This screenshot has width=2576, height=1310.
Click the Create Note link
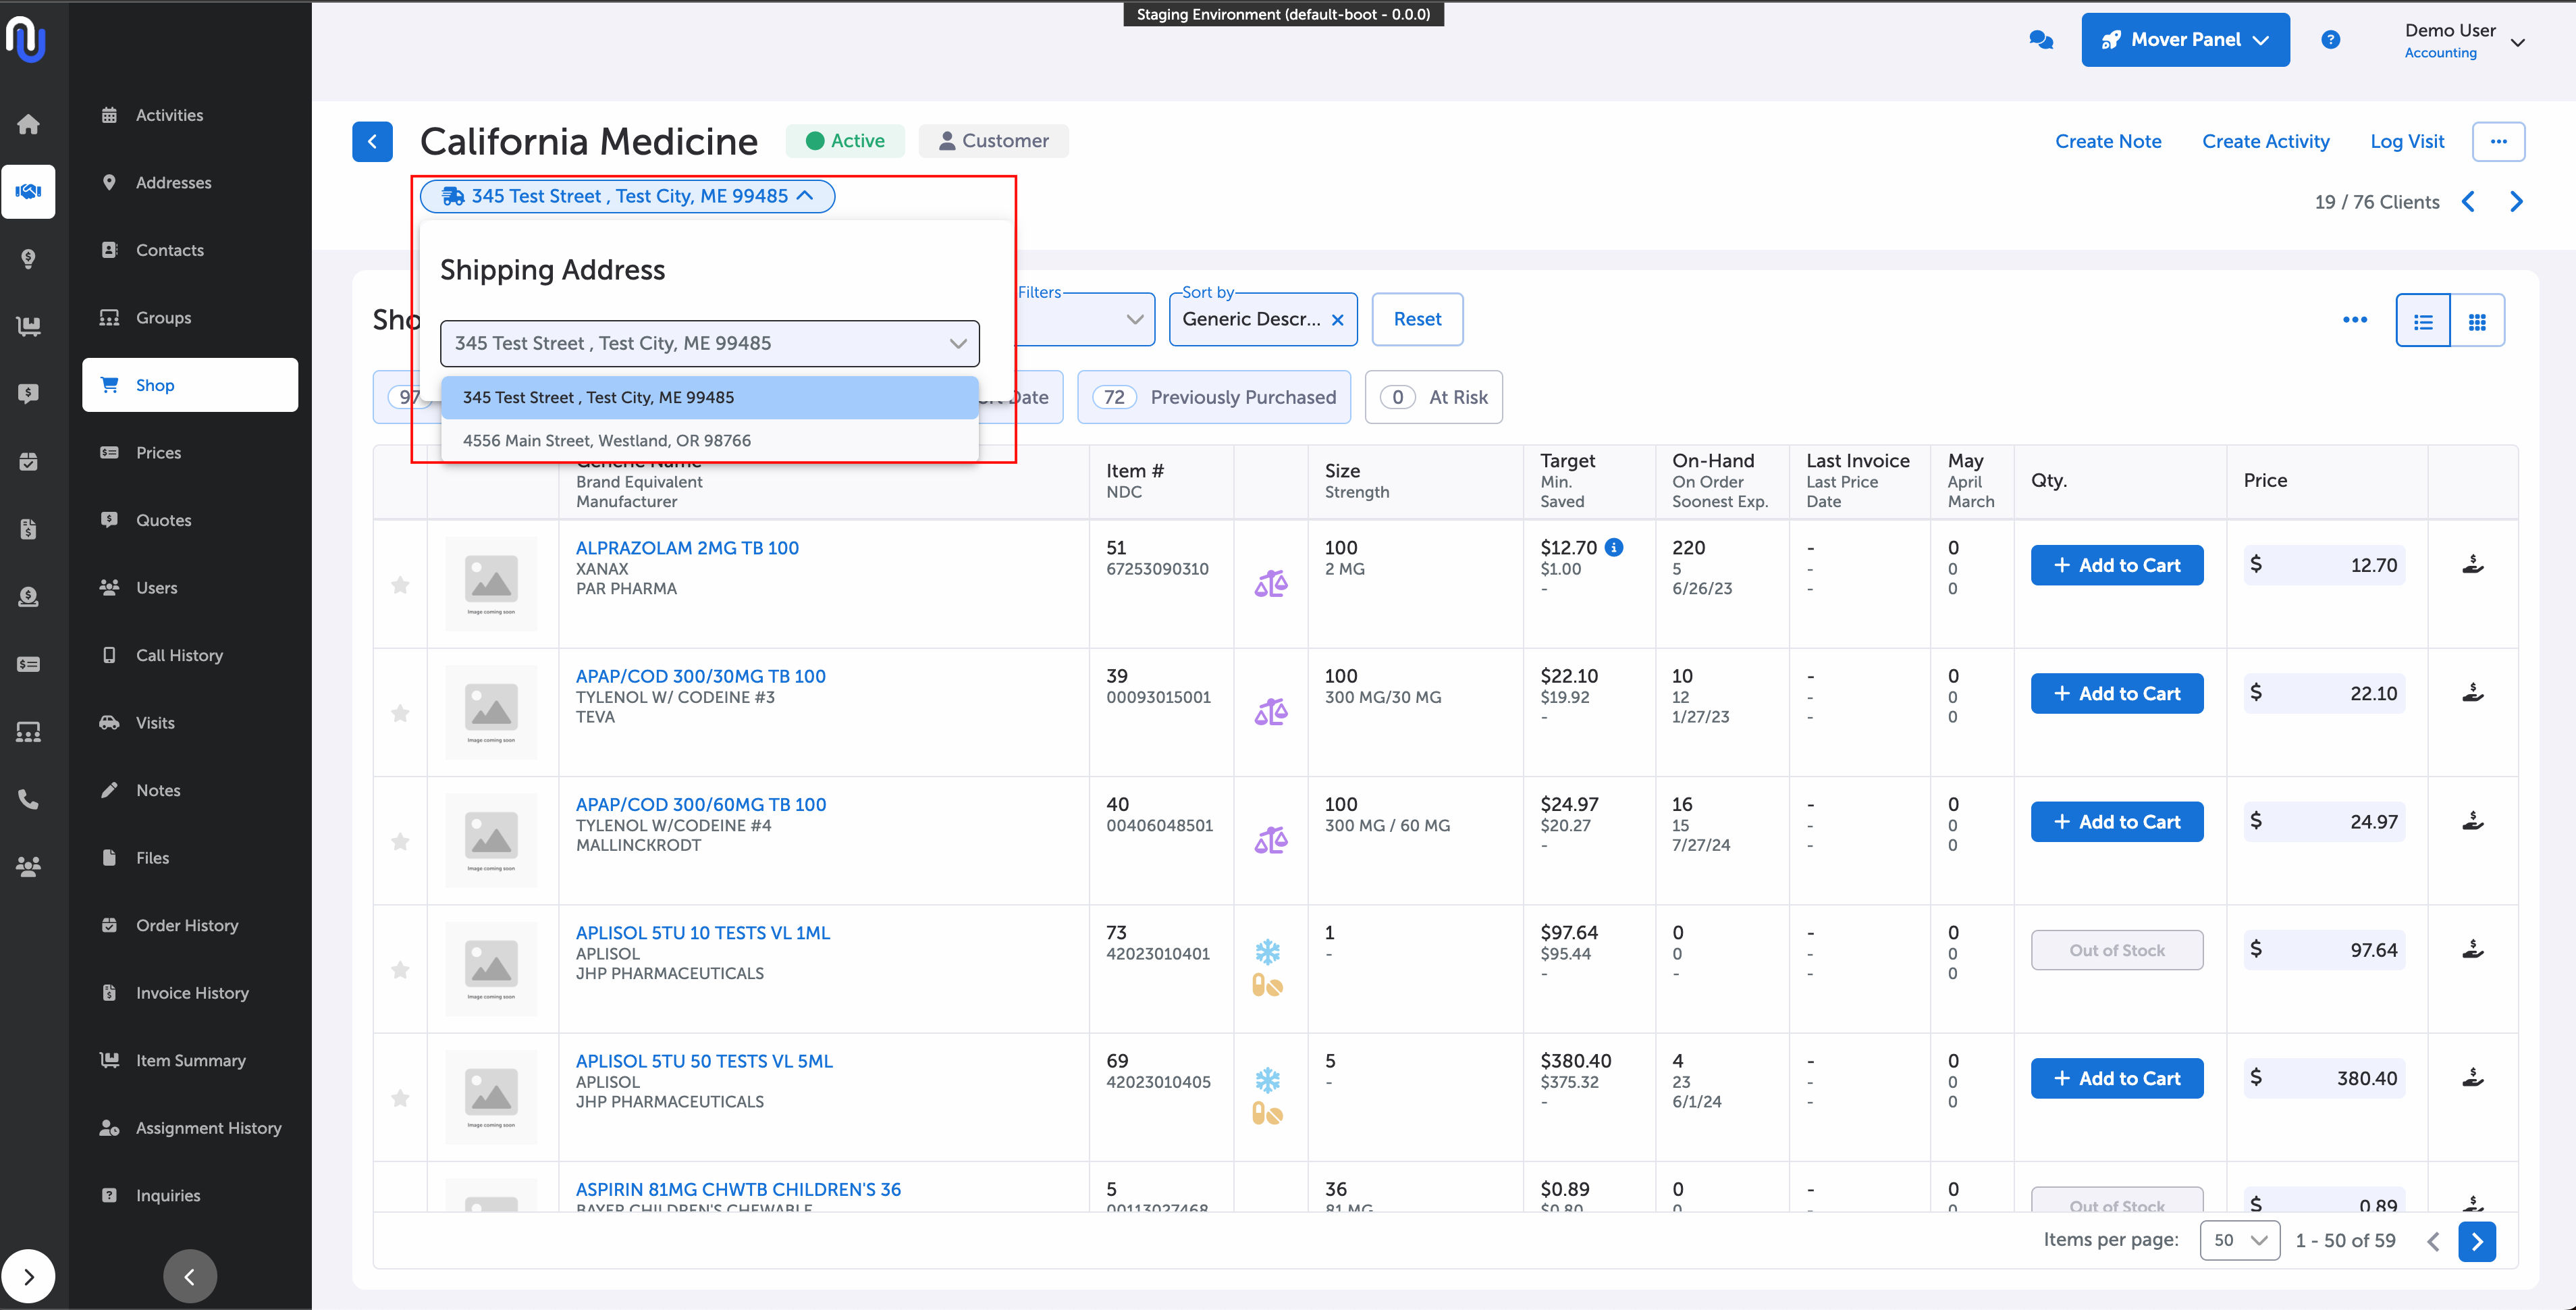[2107, 141]
